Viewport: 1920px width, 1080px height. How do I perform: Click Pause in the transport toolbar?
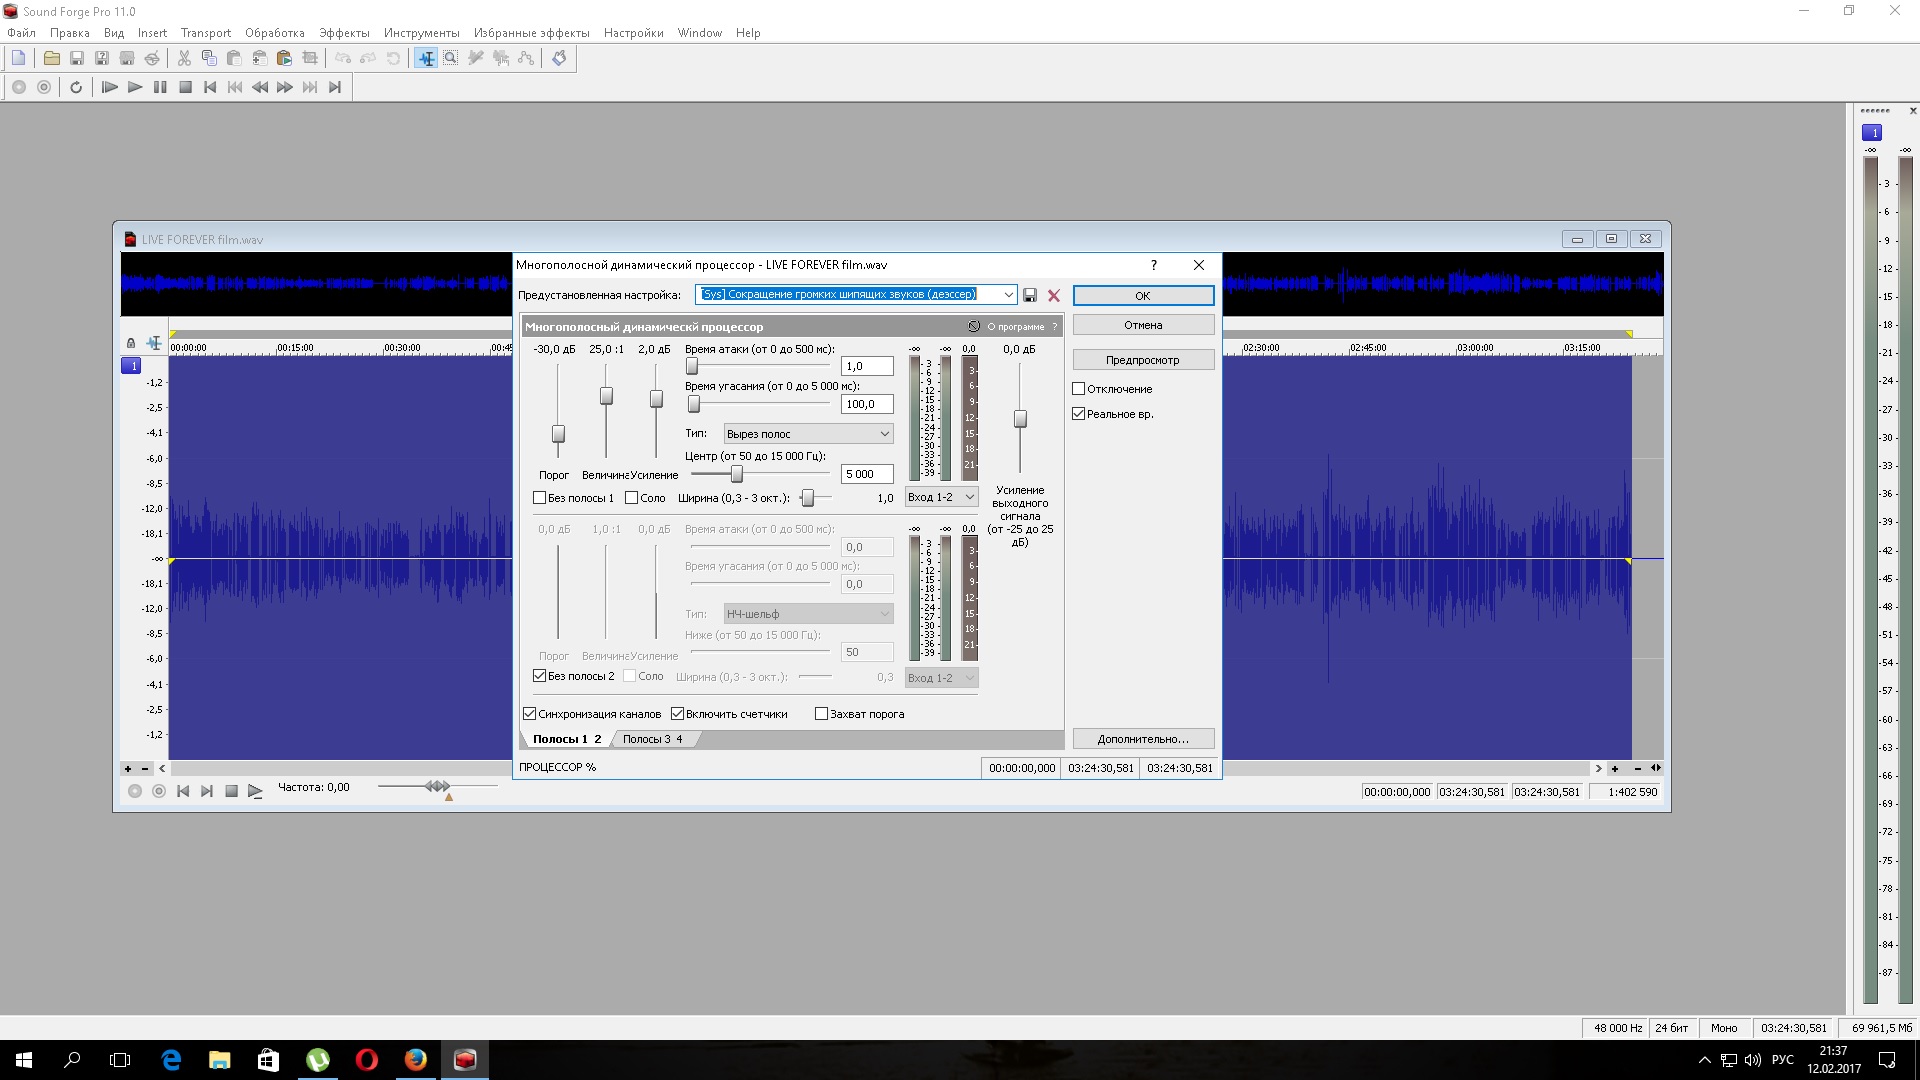click(x=160, y=87)
